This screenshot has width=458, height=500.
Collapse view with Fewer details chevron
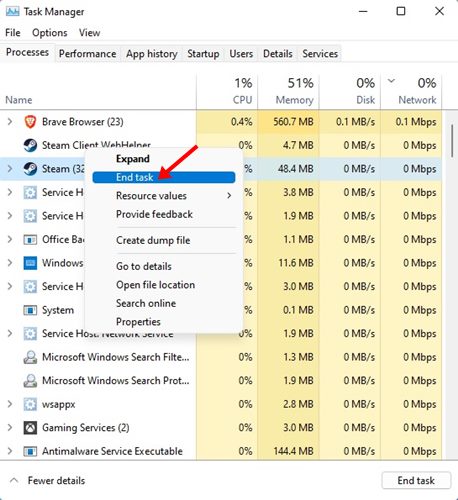tap(14, 480)
